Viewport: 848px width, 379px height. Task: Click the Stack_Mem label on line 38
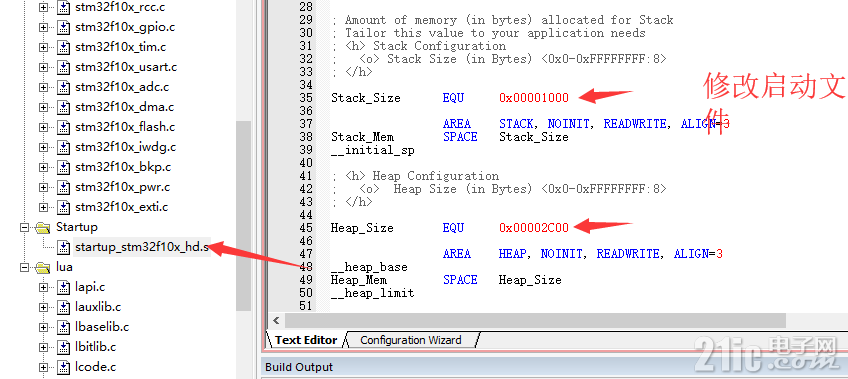click(362, 137)
